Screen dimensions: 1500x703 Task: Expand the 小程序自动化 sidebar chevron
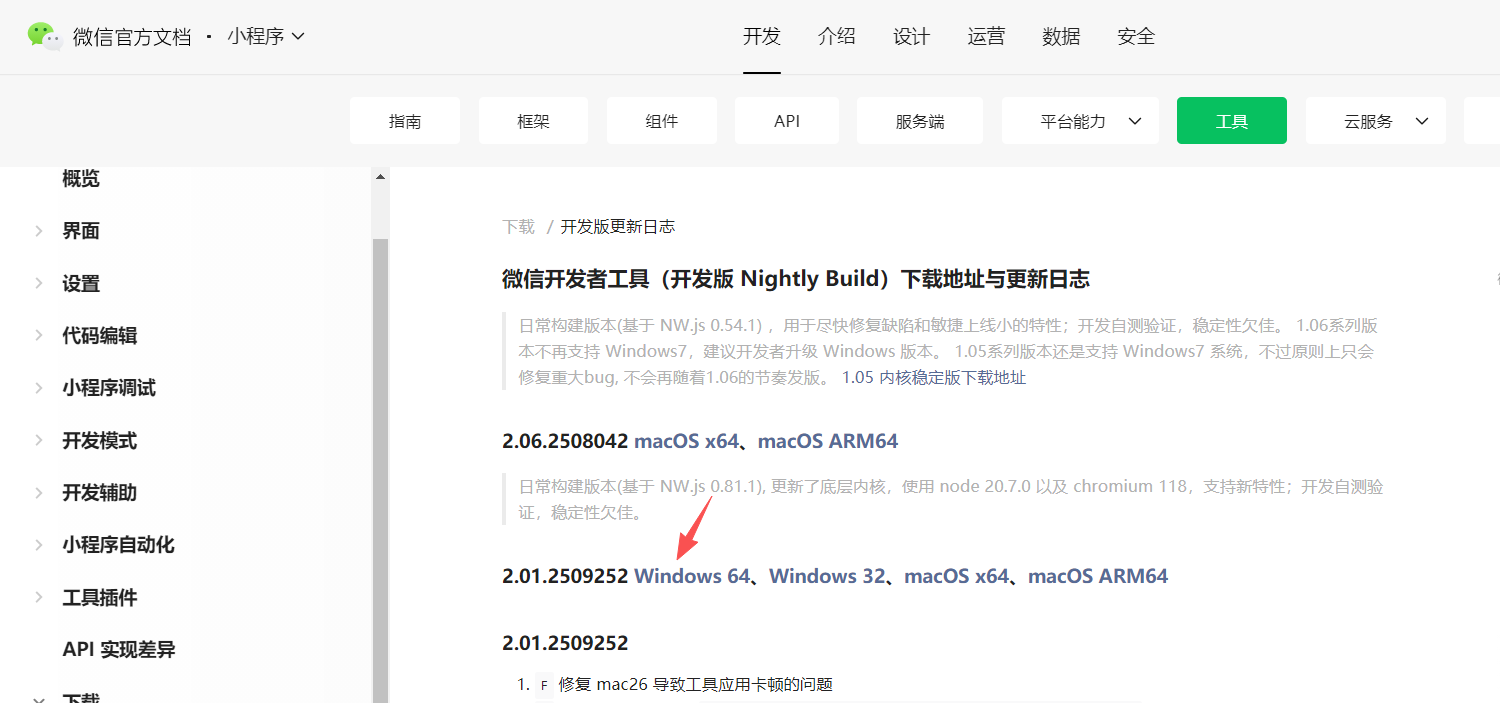39,545
